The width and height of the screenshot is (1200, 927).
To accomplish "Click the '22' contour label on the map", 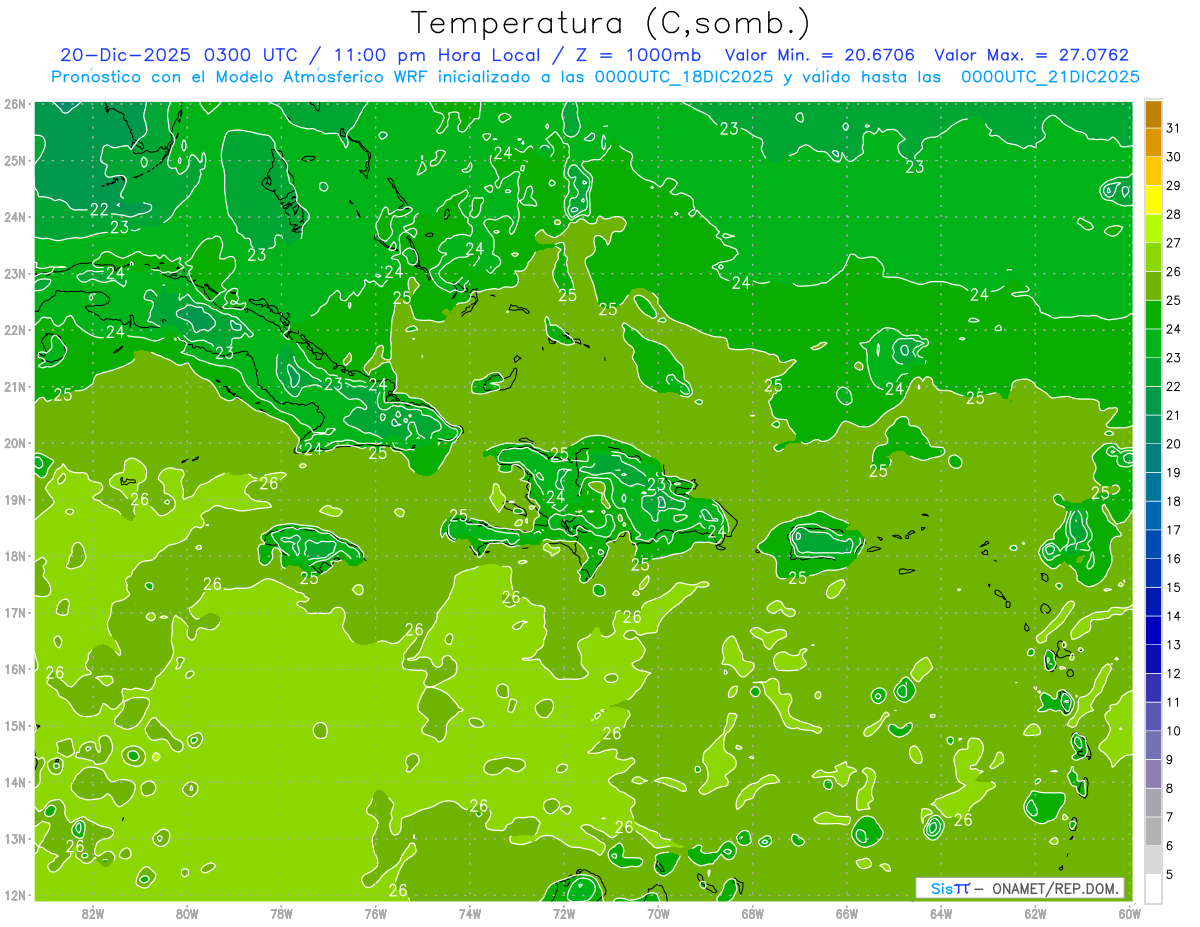I will [x=99, y=209].
